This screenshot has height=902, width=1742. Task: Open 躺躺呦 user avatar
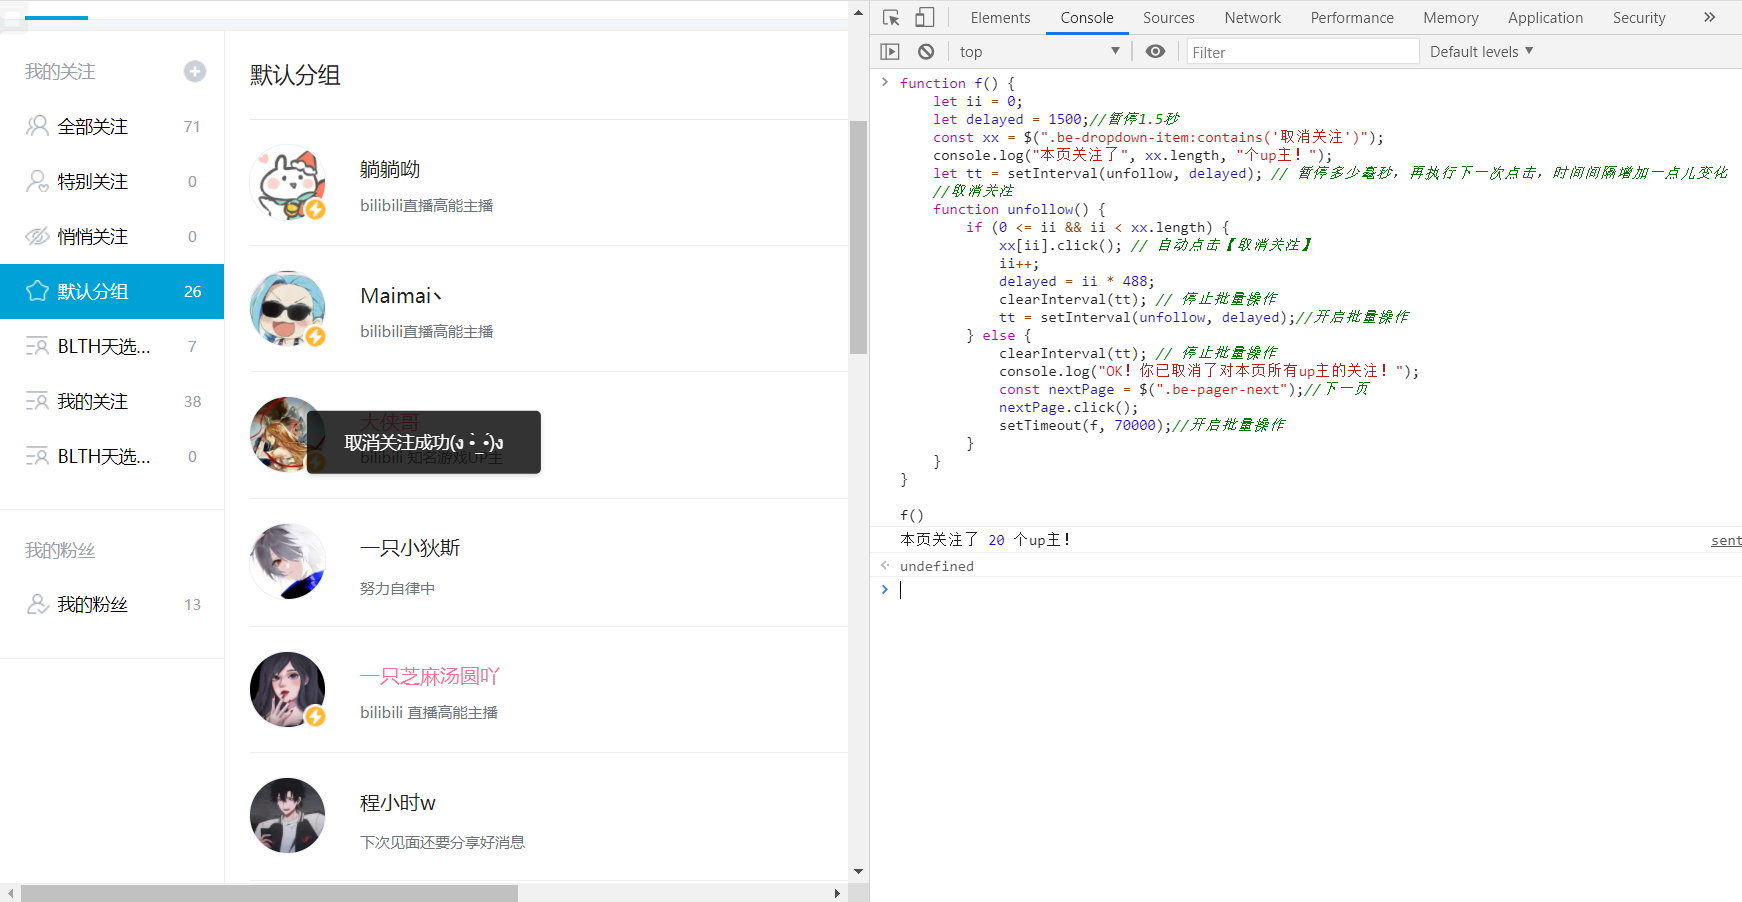pos(288,183)
